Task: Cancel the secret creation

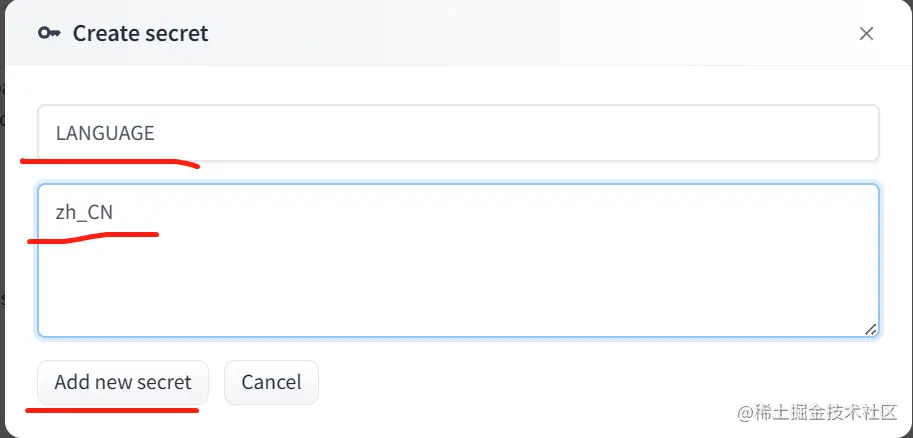Action: 271,382
